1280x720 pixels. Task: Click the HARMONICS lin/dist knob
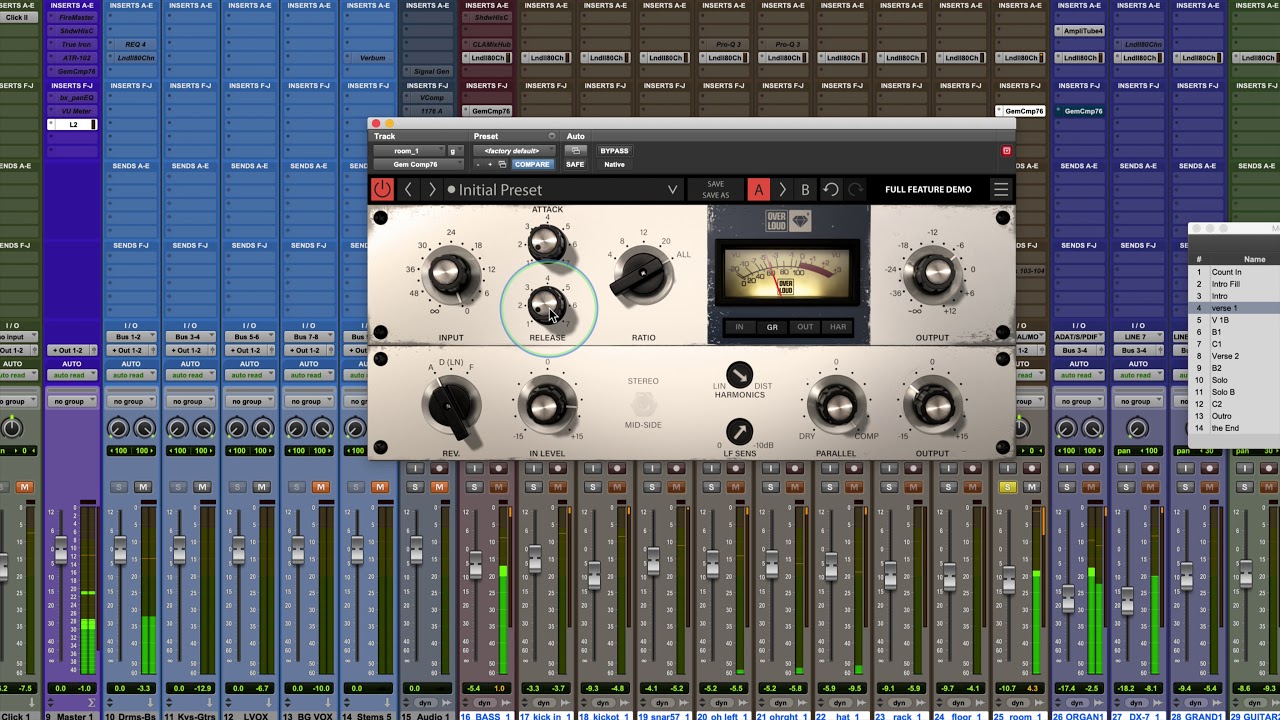pos(739,375)
